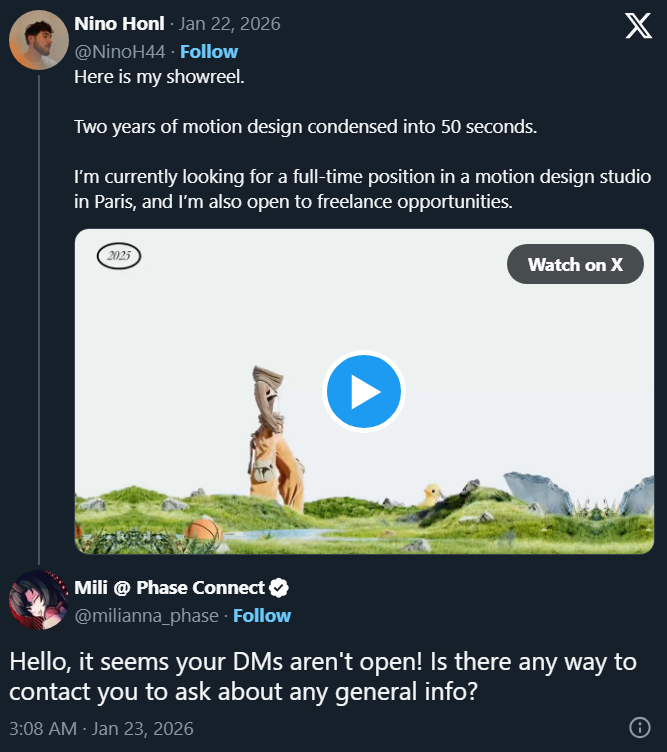The height and width of the screenshot is (752, 667).
Task: Click the @NinoH44 handle
Action: point(118,51)
